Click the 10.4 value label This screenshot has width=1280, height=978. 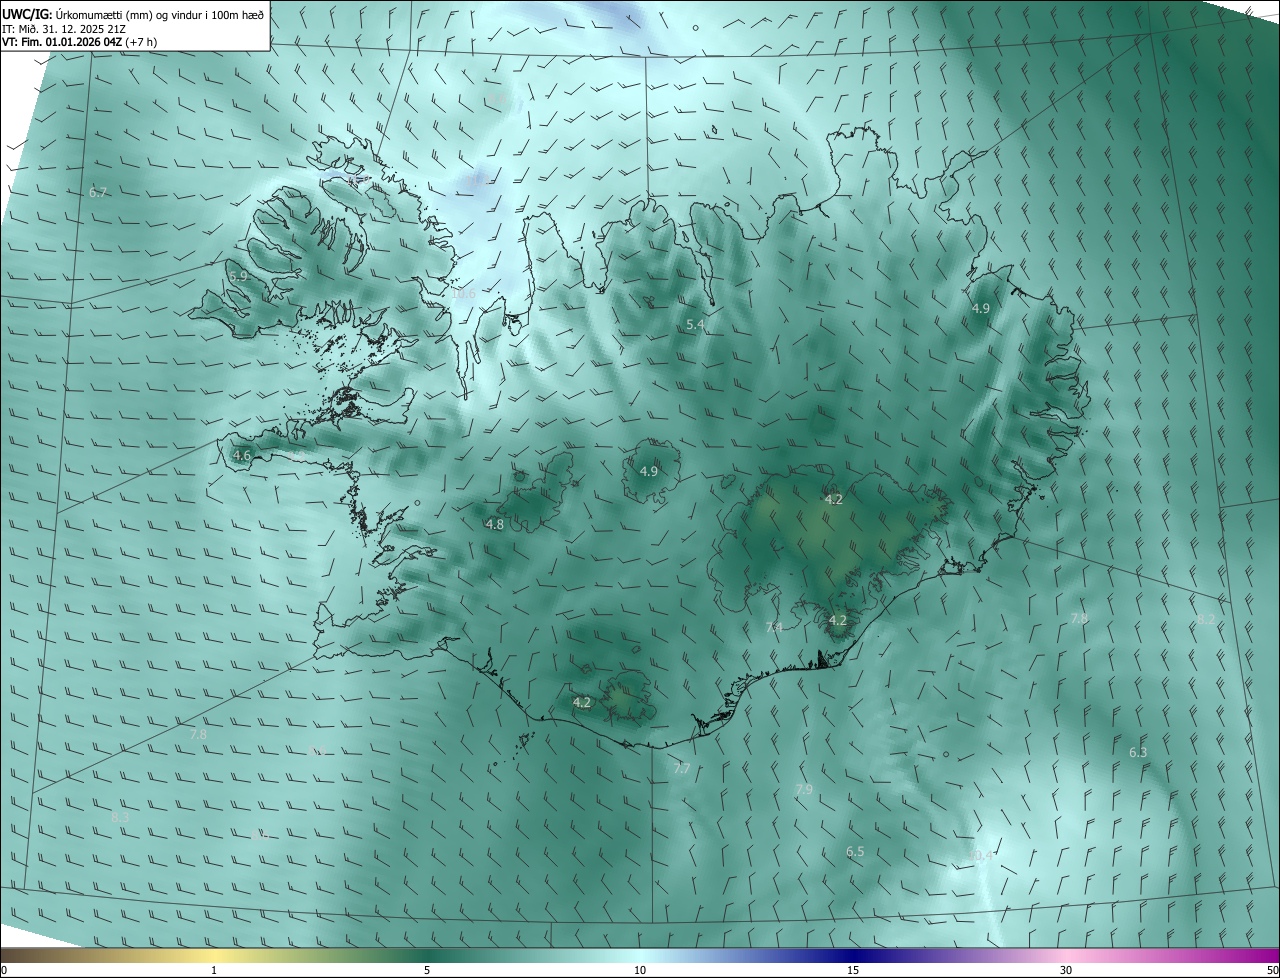click(x=981, y=855)
